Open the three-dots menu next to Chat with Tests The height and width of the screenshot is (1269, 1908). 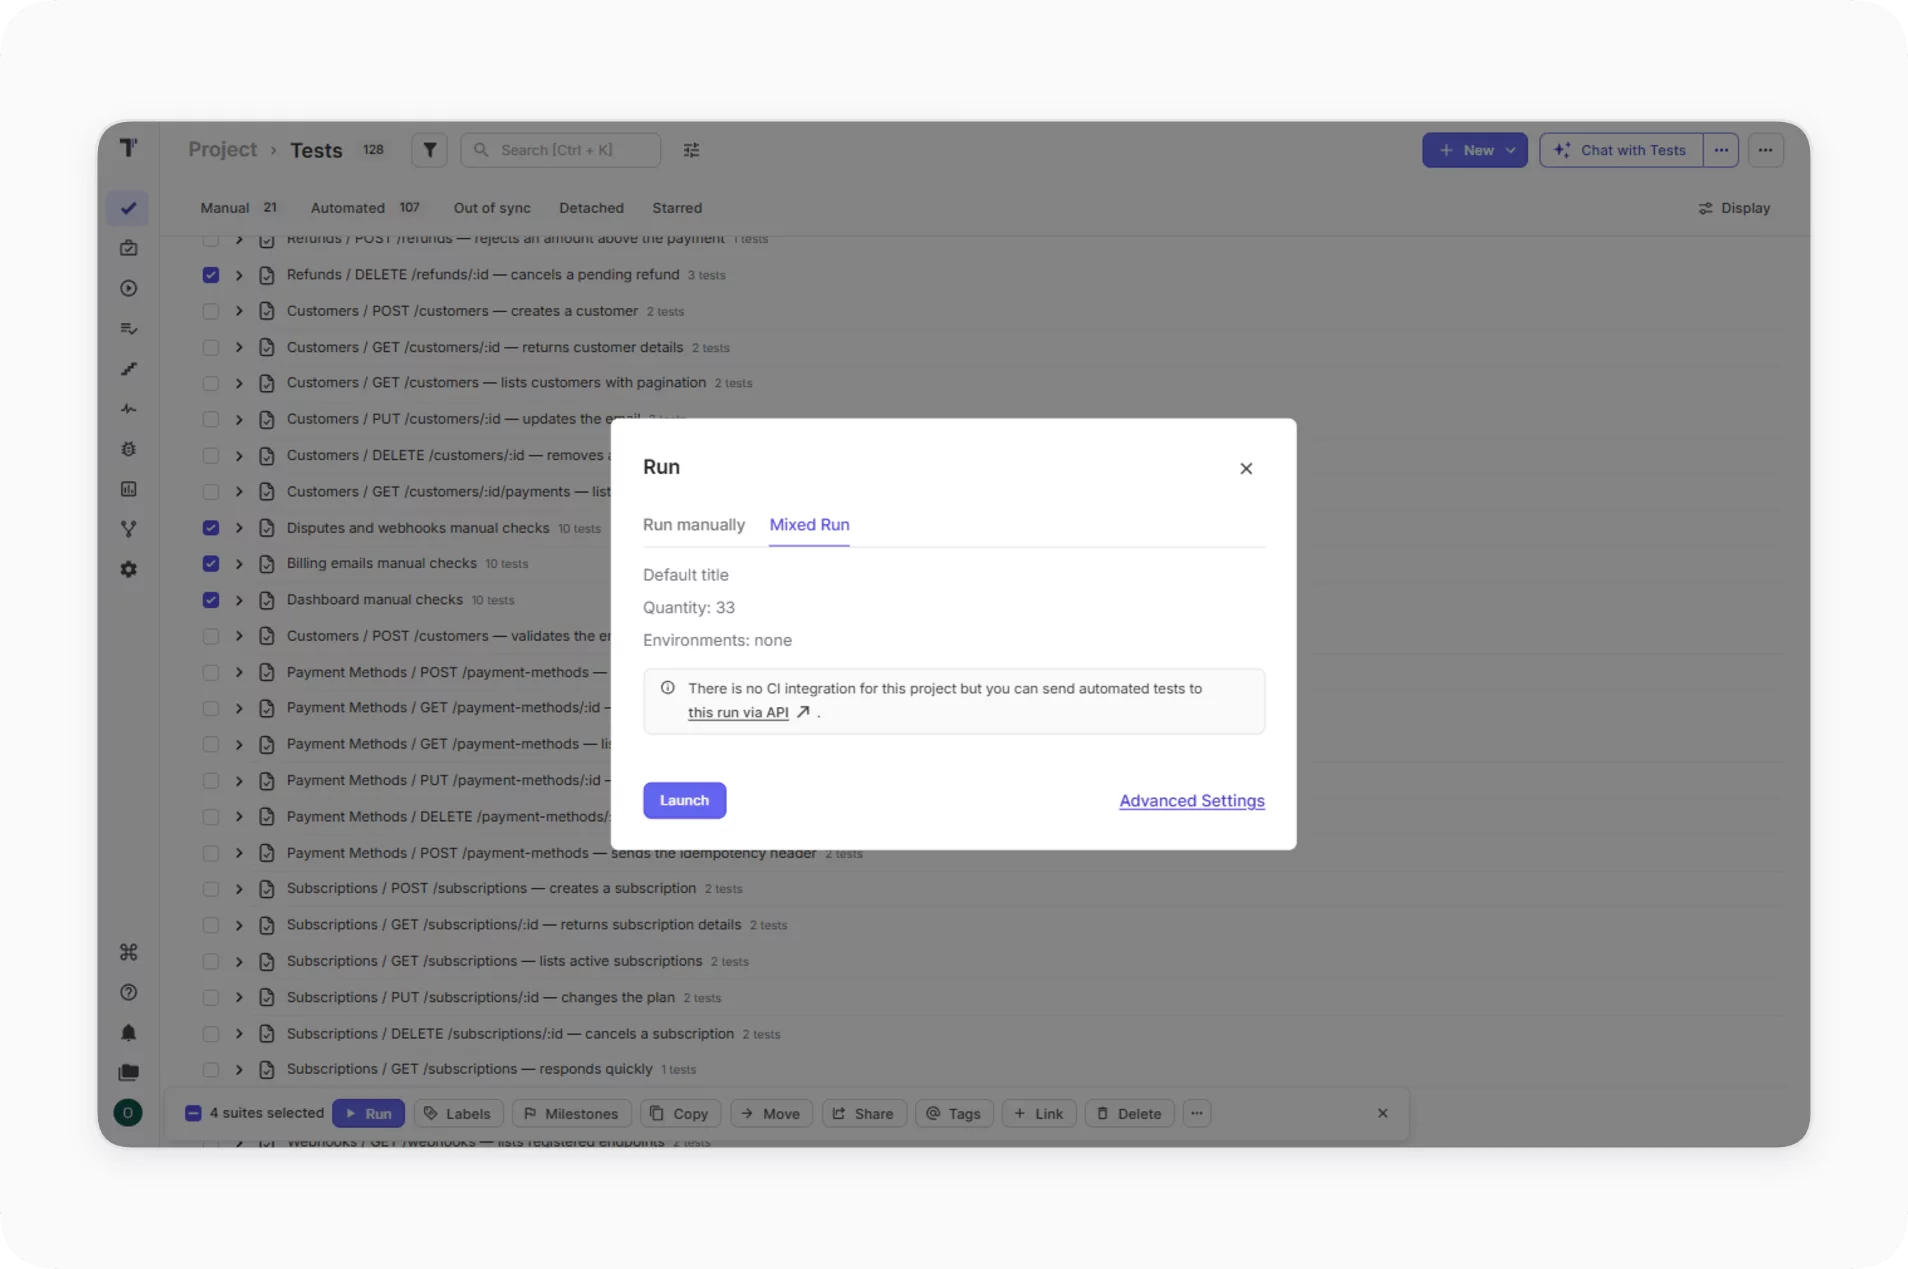1721,150
